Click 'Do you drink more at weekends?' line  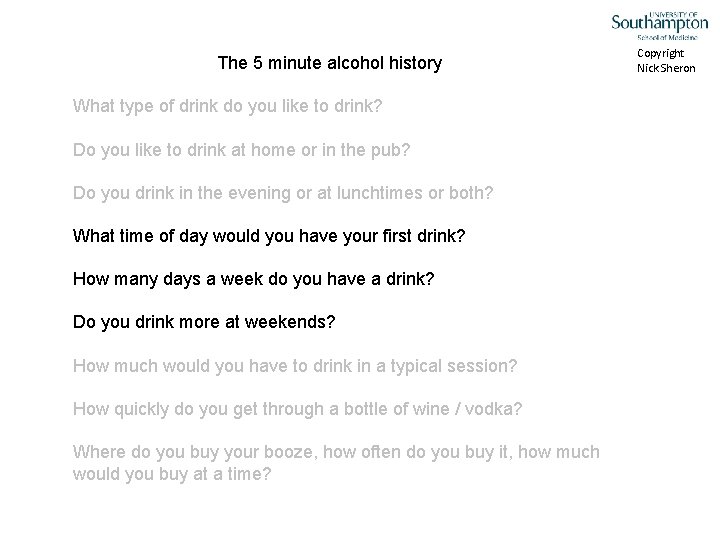pos(204,322)
